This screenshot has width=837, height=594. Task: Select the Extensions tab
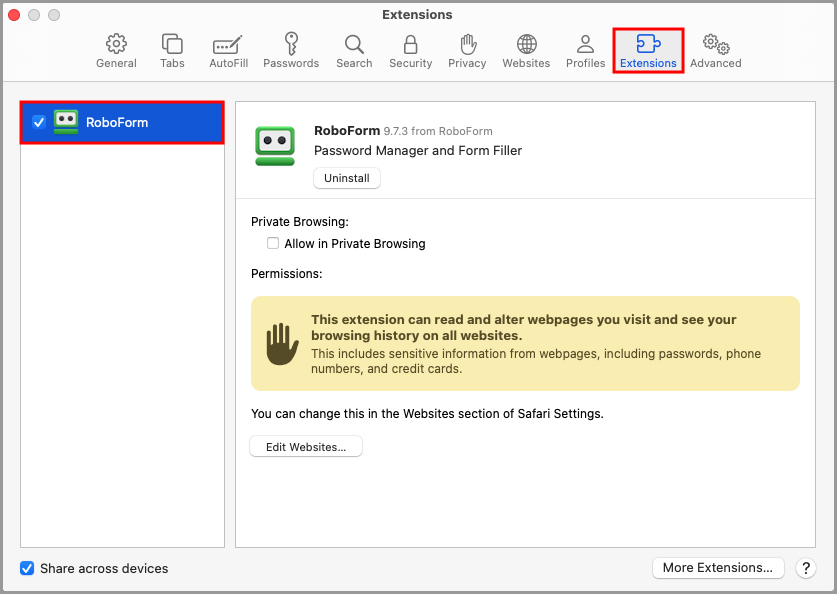[x=648, y=51]
